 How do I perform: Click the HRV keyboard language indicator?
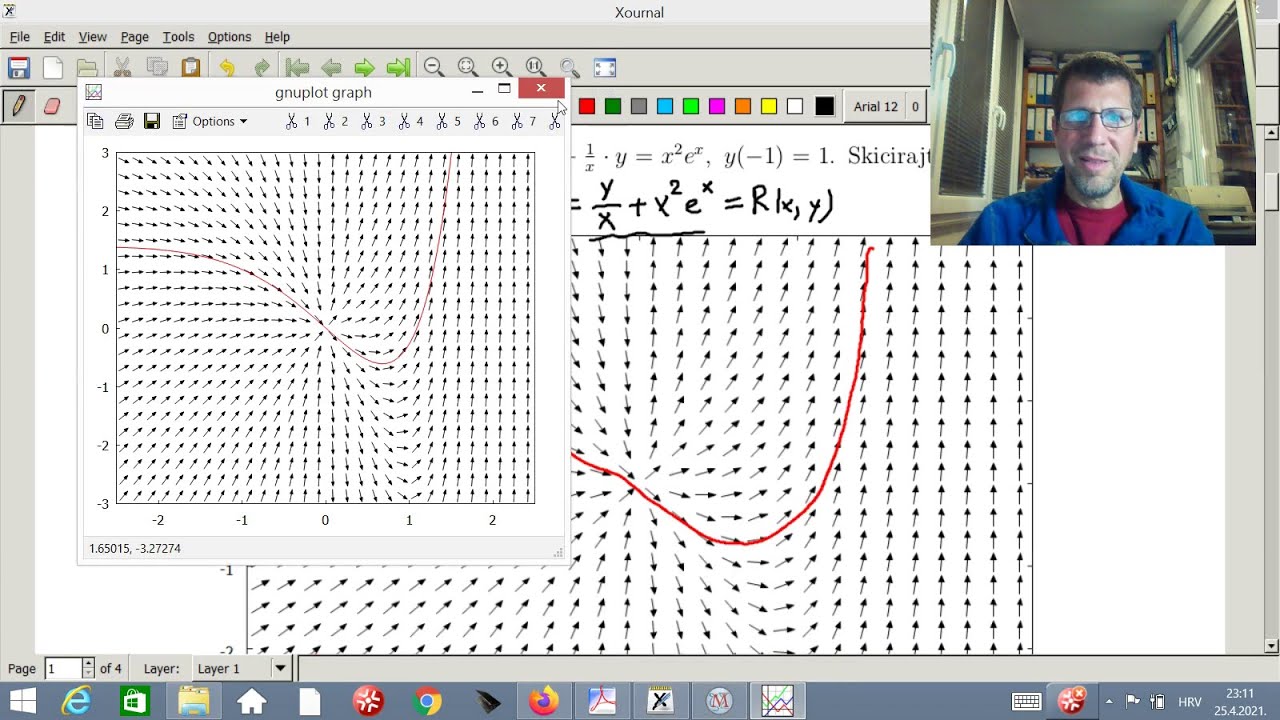click(1189, 702)
